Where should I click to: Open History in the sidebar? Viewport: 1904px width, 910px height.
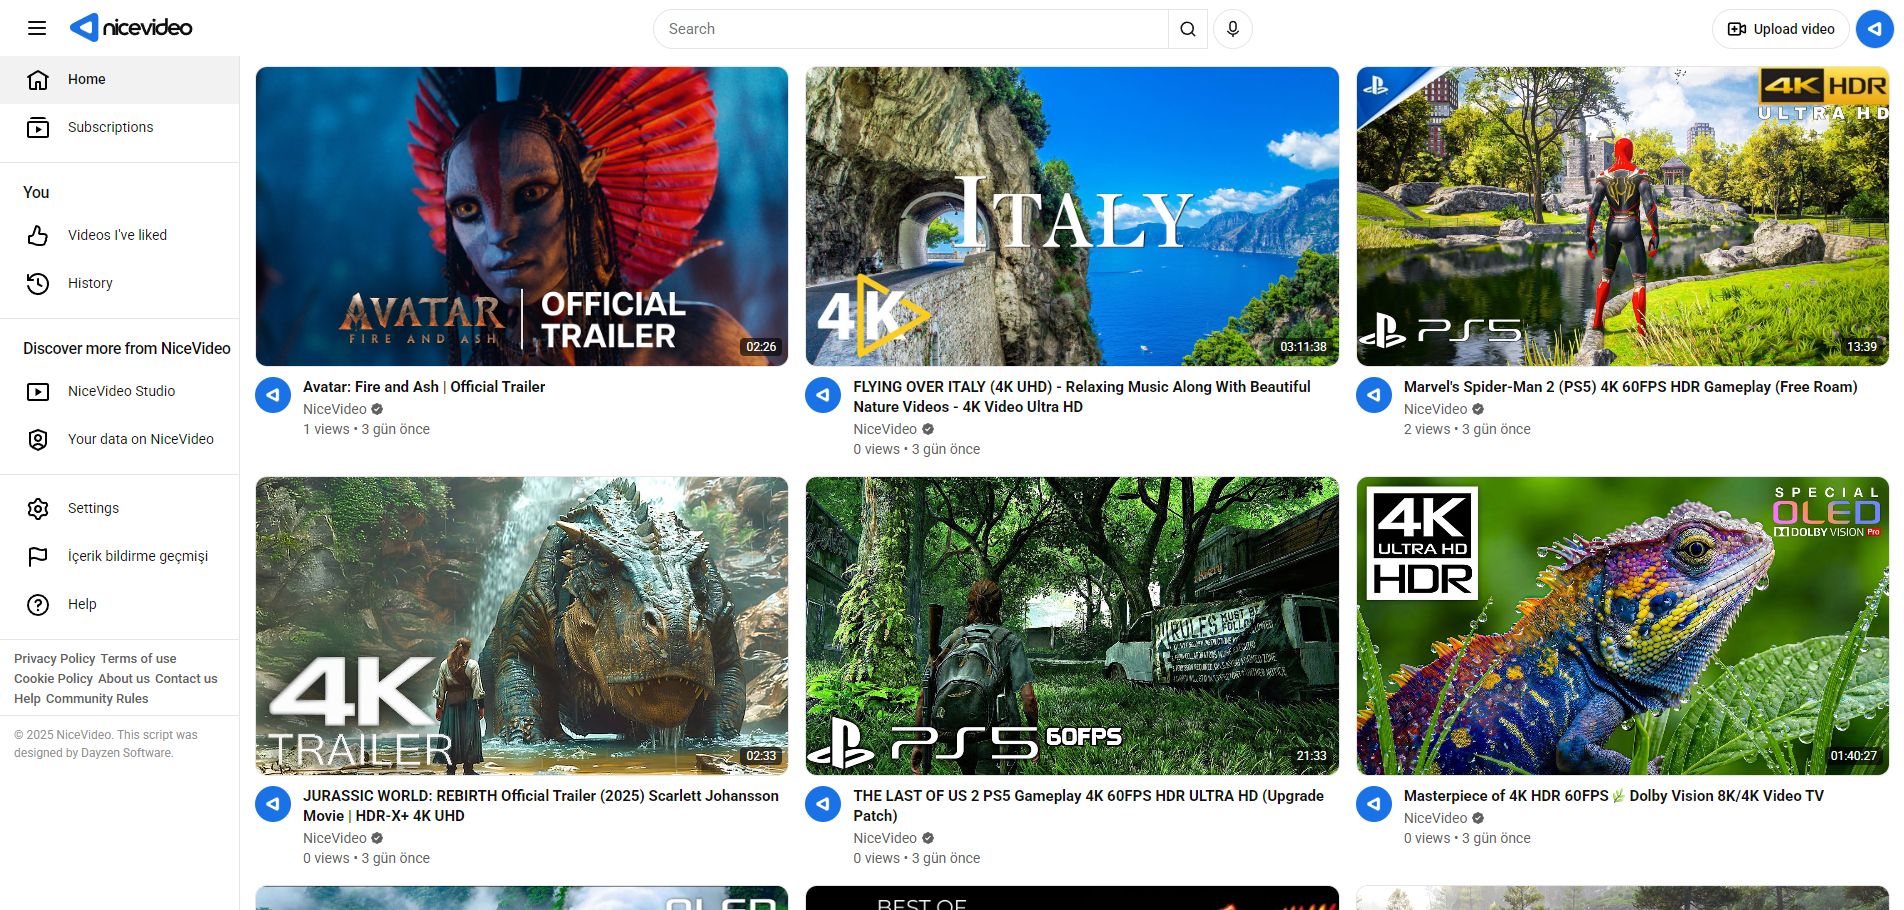pyautogui.click(x=120, y=284)
